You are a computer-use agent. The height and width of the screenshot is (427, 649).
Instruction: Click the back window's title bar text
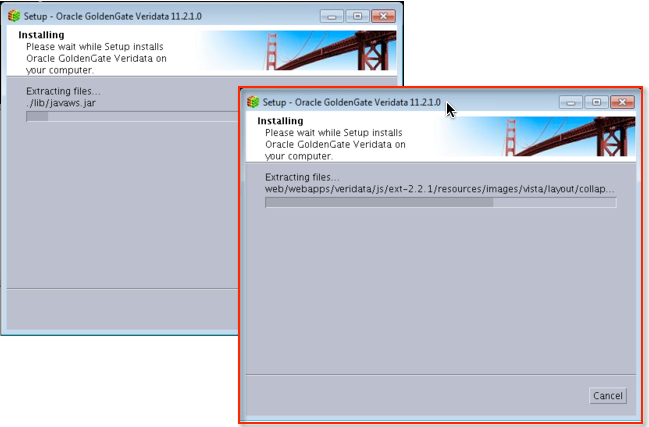coord(113,16)
